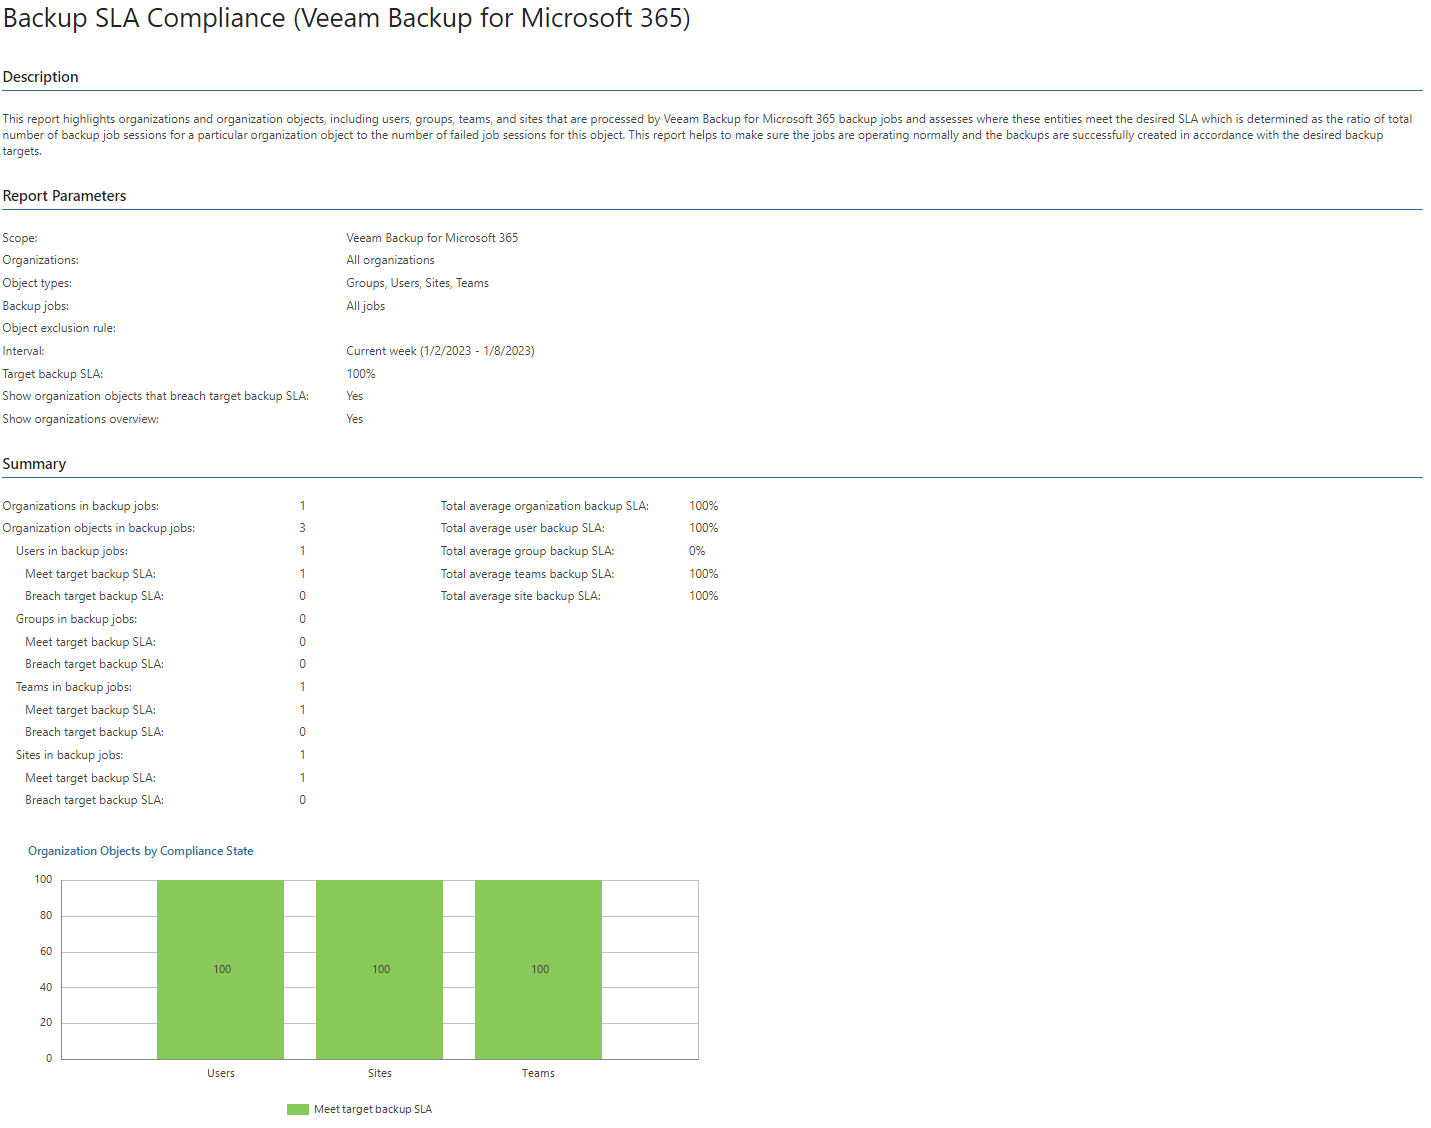Click 'Meet target backup SLA:' under Users in backup jobs
Screen dimensions: 1431x1128
point(90,574)
